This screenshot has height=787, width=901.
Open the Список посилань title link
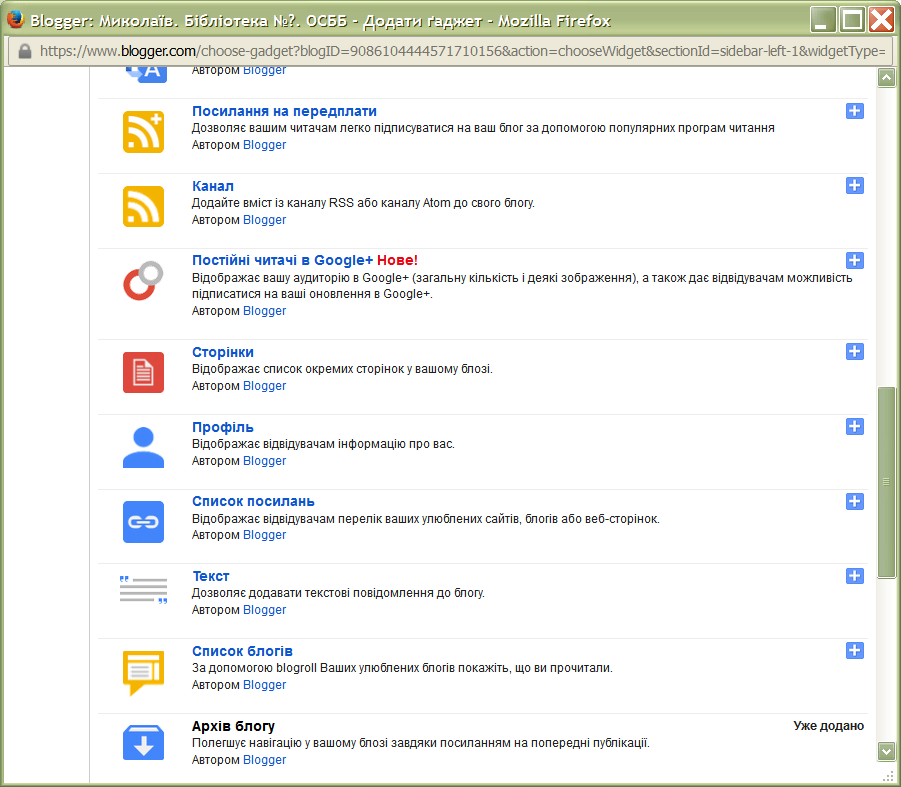253,501
